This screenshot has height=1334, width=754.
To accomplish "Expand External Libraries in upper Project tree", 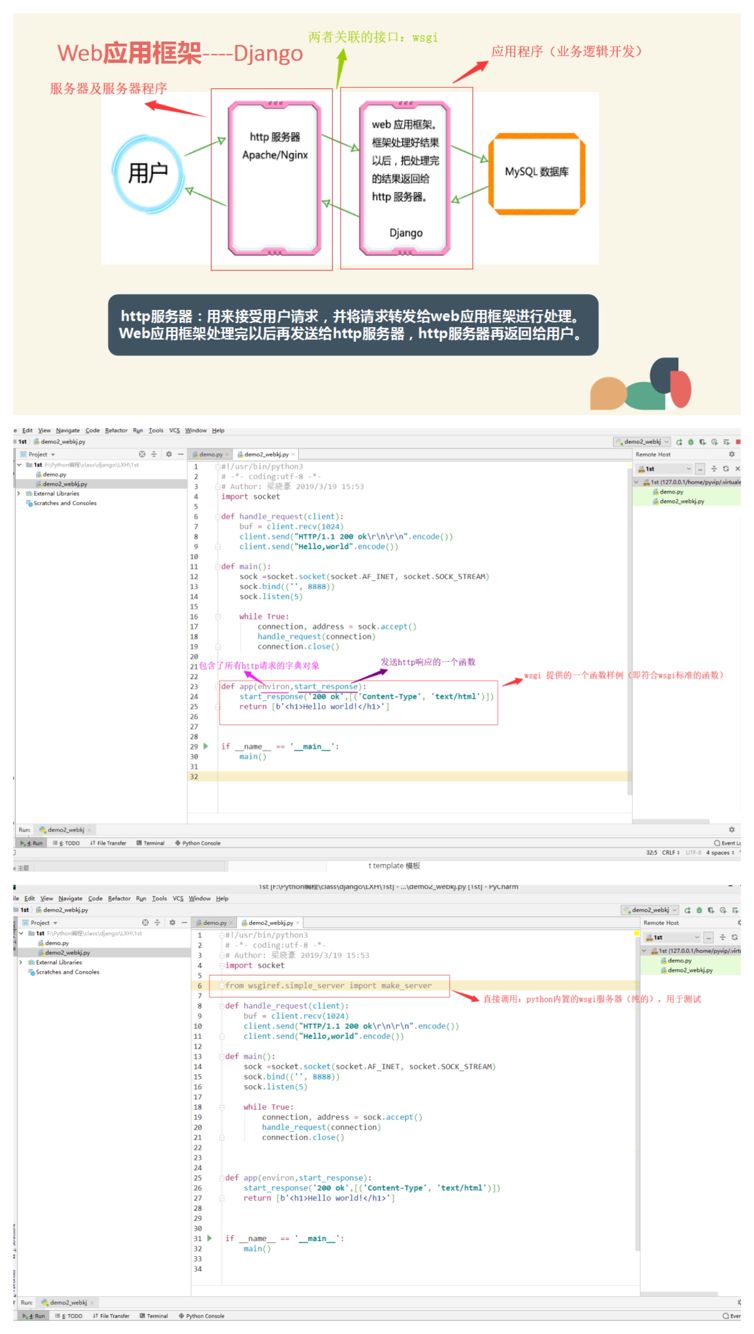I will pos(19,493).
